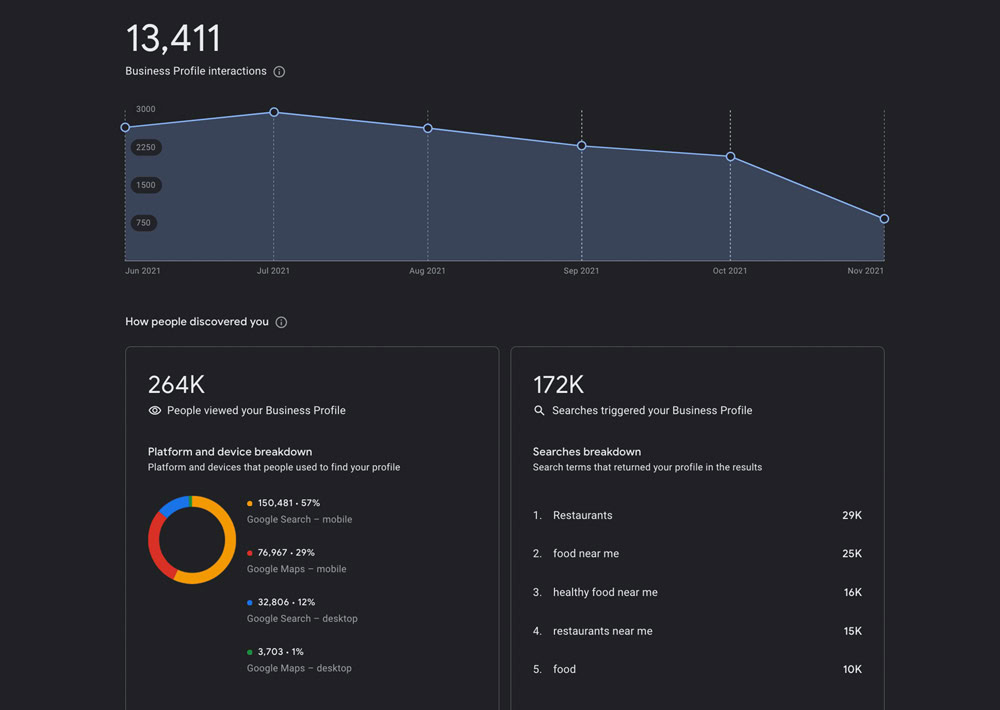
Task: Select the red Google Maps mobile legend dot
Action: click(x=248, y=552)
